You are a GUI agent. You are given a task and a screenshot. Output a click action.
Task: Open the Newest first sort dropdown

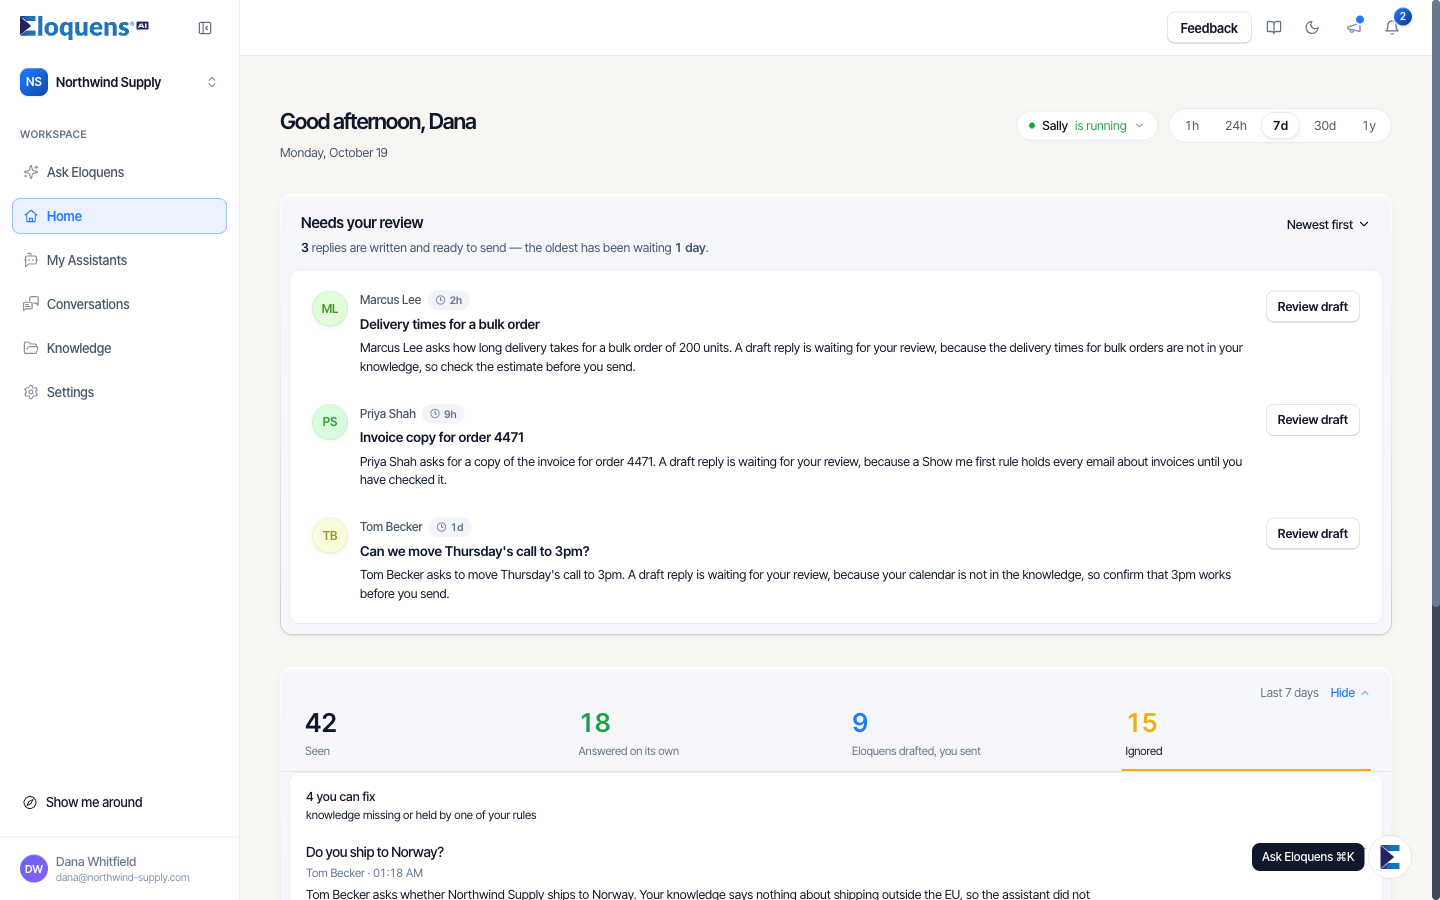coord(1327,225)
